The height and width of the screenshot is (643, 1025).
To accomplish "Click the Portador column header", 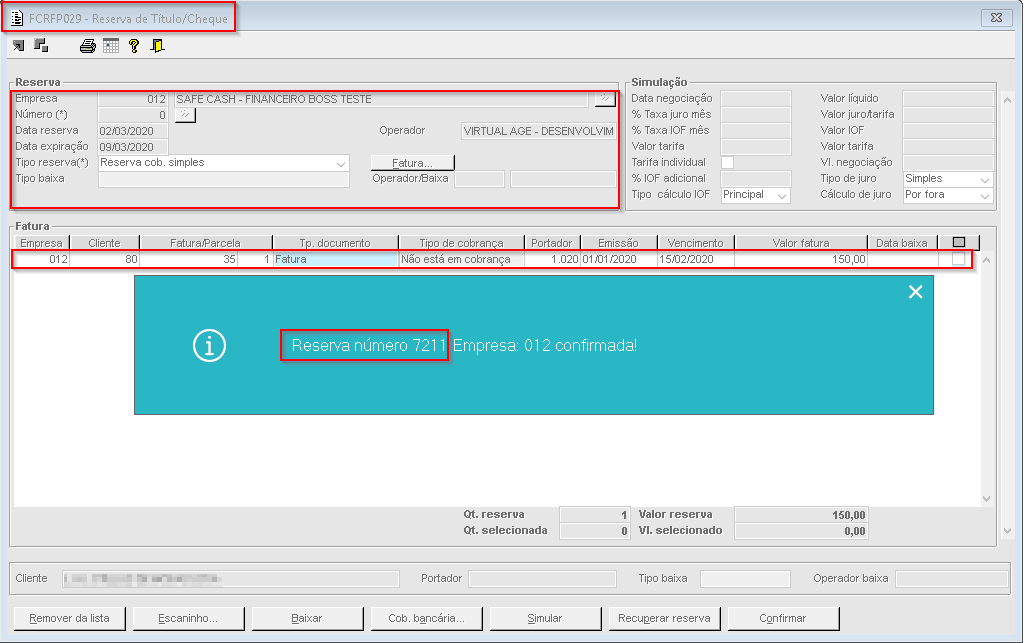I will pos(552,243).
